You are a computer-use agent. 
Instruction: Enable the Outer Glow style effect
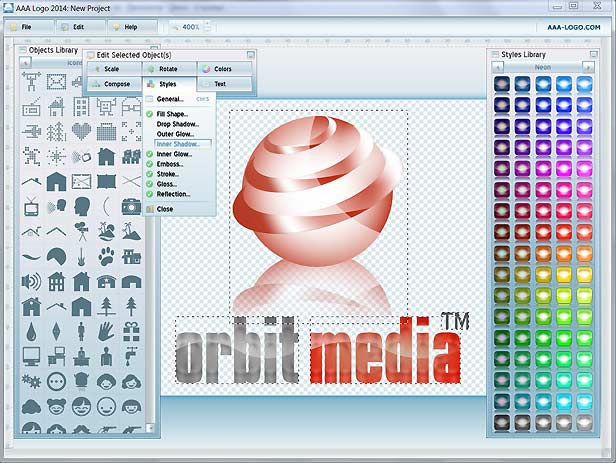(x=175, y=134)
